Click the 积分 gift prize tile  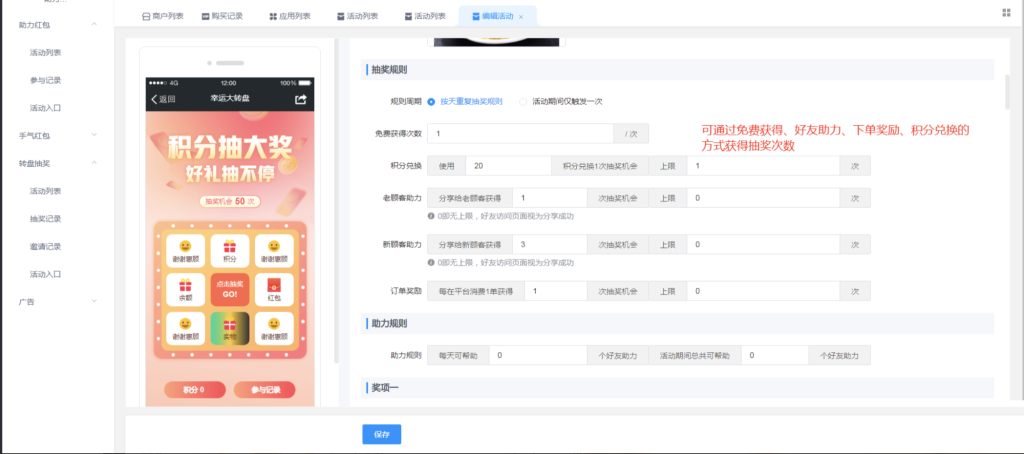tap(229, 251)
